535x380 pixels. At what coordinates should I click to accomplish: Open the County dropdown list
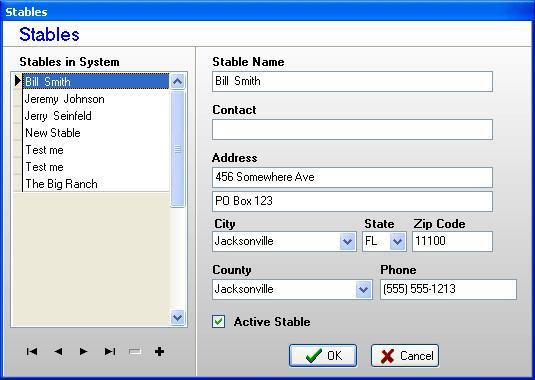click(363, 290)
